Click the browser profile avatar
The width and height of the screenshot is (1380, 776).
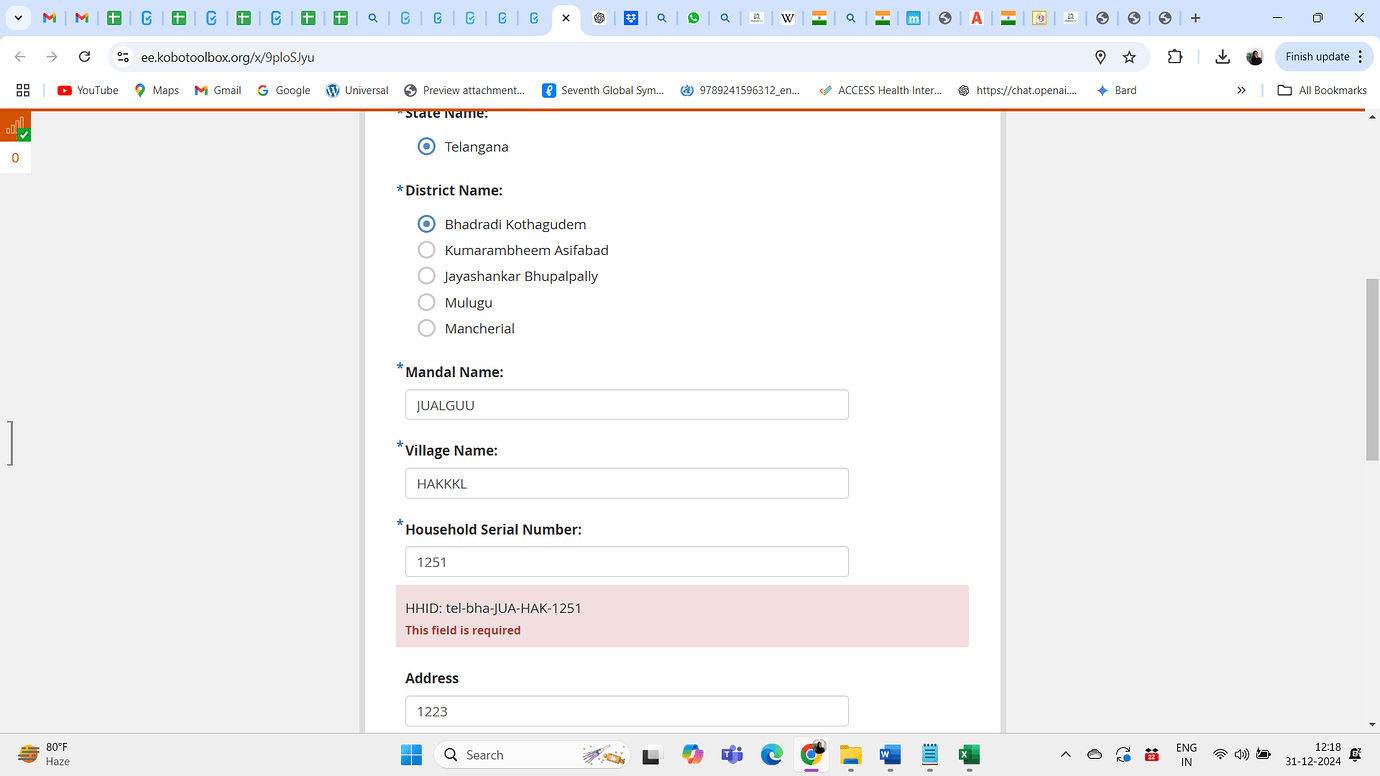tap(1254, 57)
